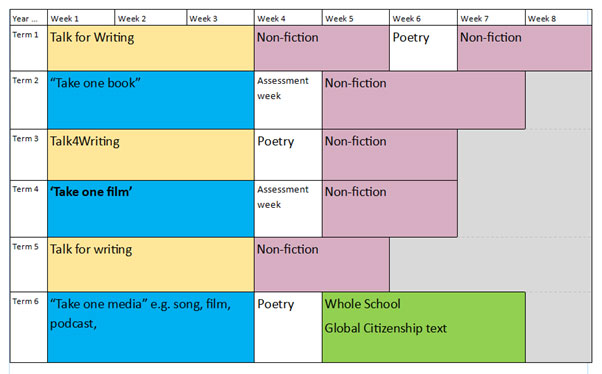
Task: Select the Term 5 Talk for writing cell
Action: pyautogui.click(x=151, y=265)
